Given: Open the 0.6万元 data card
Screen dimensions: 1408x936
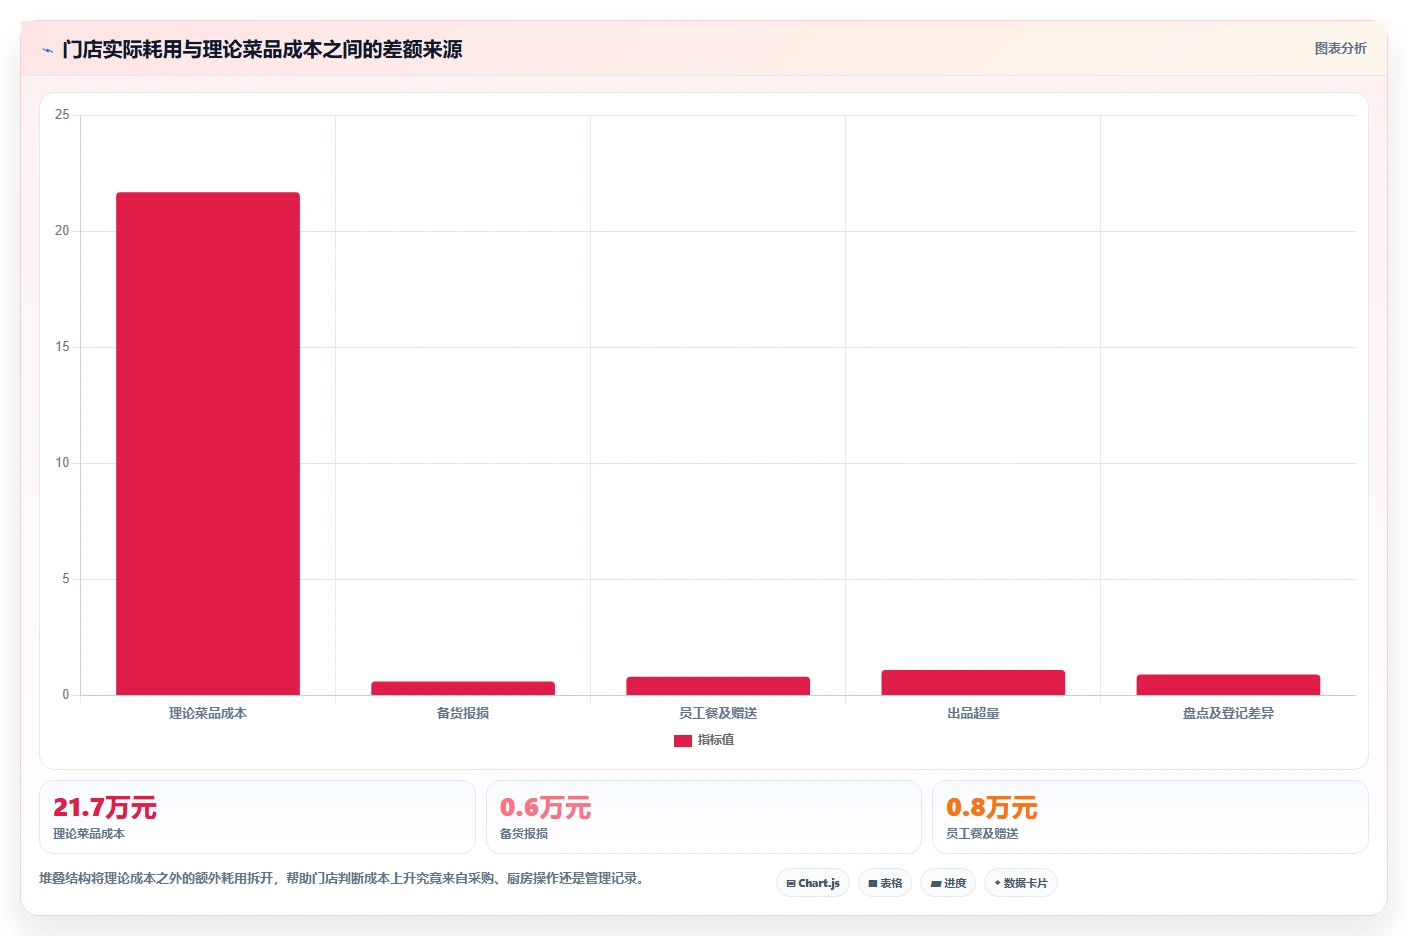Looking at the screenshot, I should (x=704, y=817).
